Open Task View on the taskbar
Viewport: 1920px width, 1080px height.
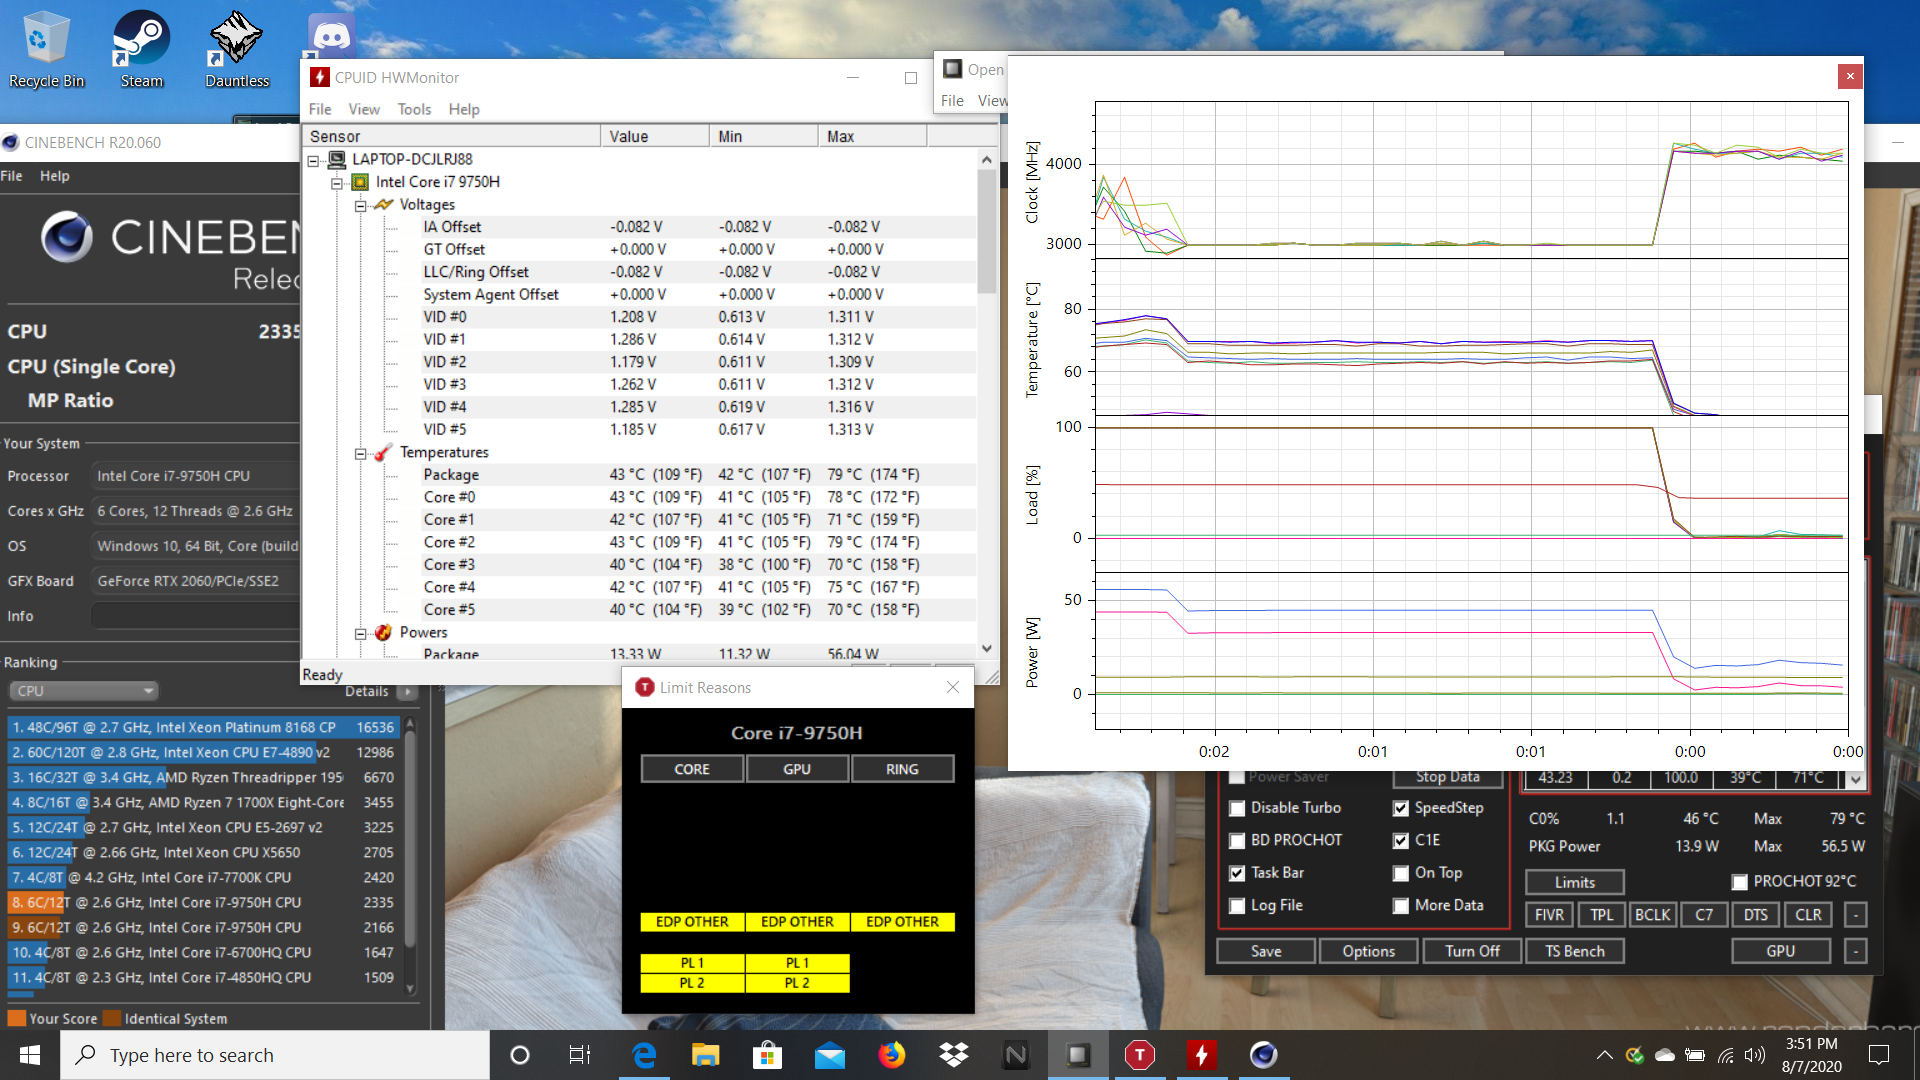click(x=580, y=1055)
